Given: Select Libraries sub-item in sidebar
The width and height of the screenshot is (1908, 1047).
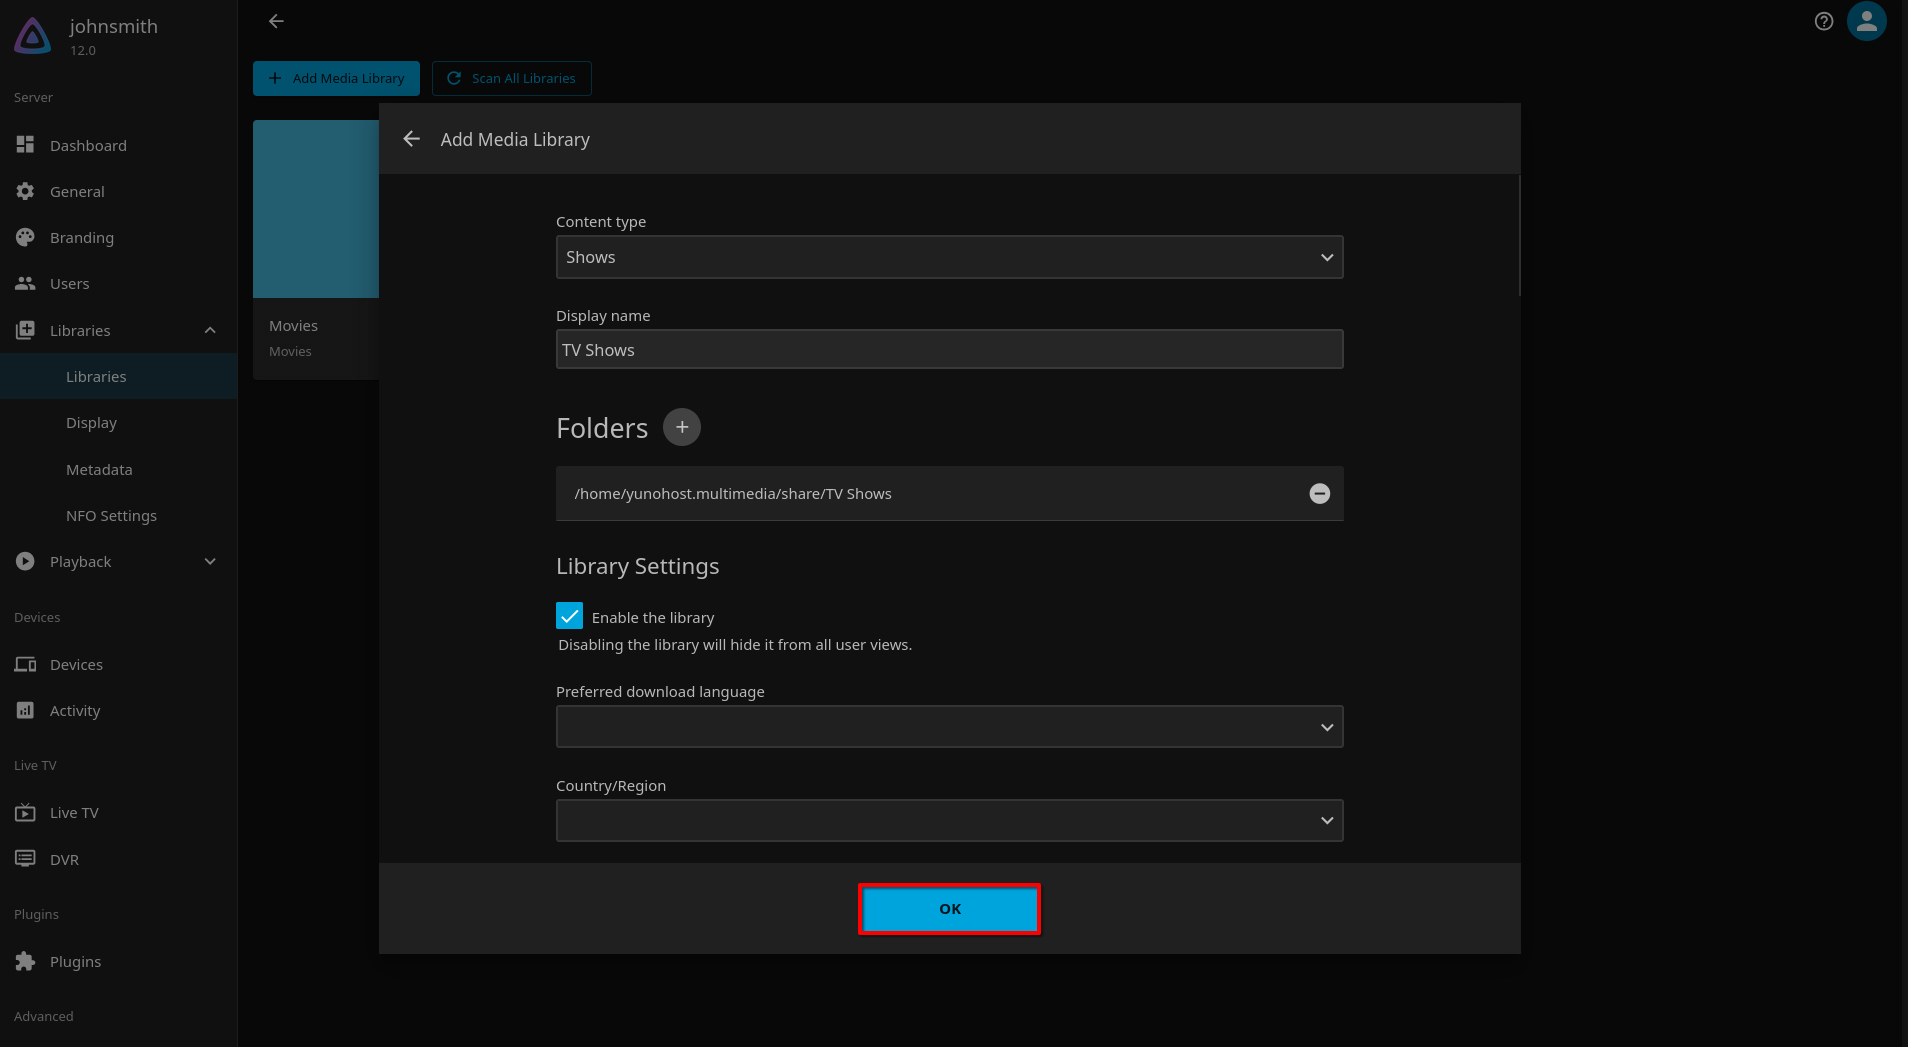Looking at the screenshot, I should tap(118, 376).
